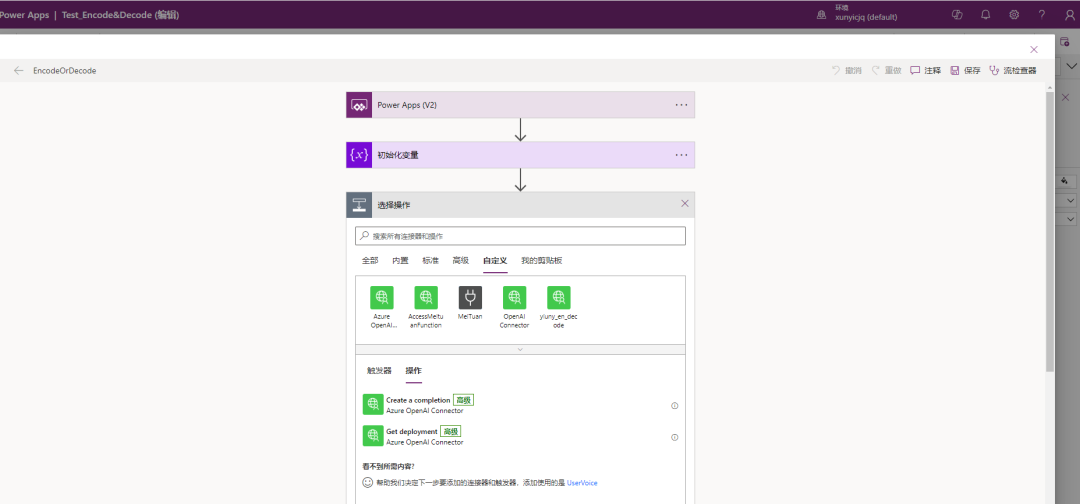Screen dimensions: 1080x504
Task: Switch to the 触发器 tab
Action: pyautogui.click(x=379, y=370)
